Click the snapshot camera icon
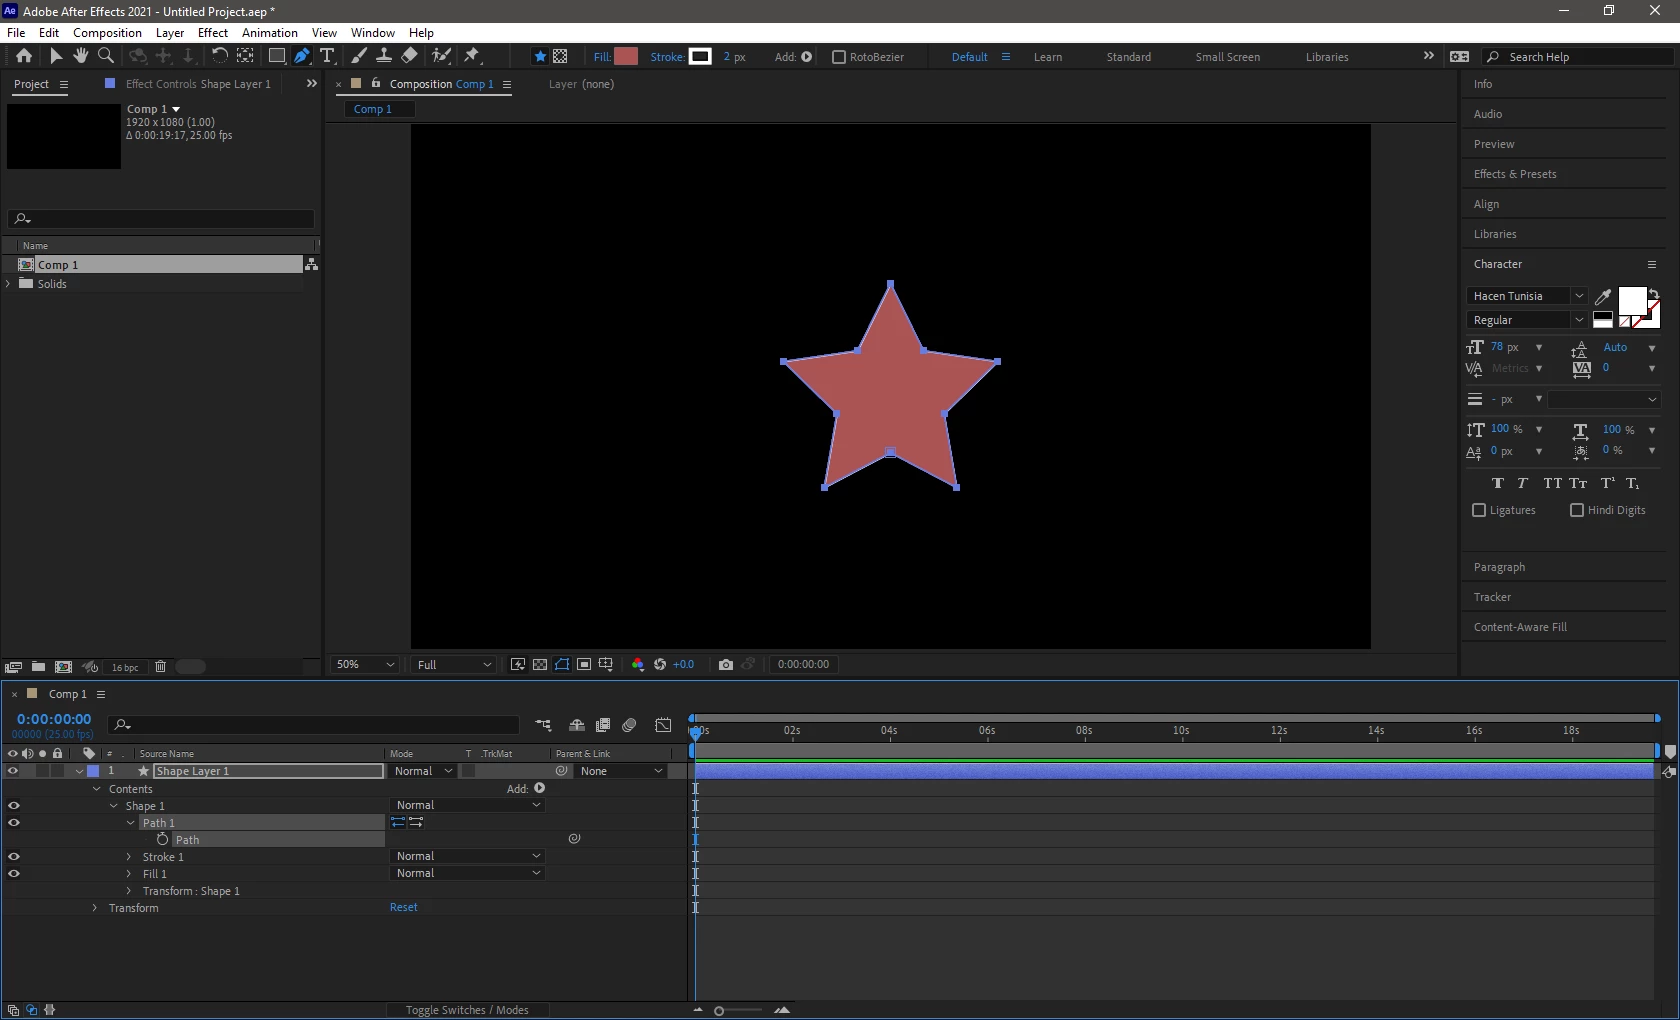The image size is (1680, 1020). (726, 664)
